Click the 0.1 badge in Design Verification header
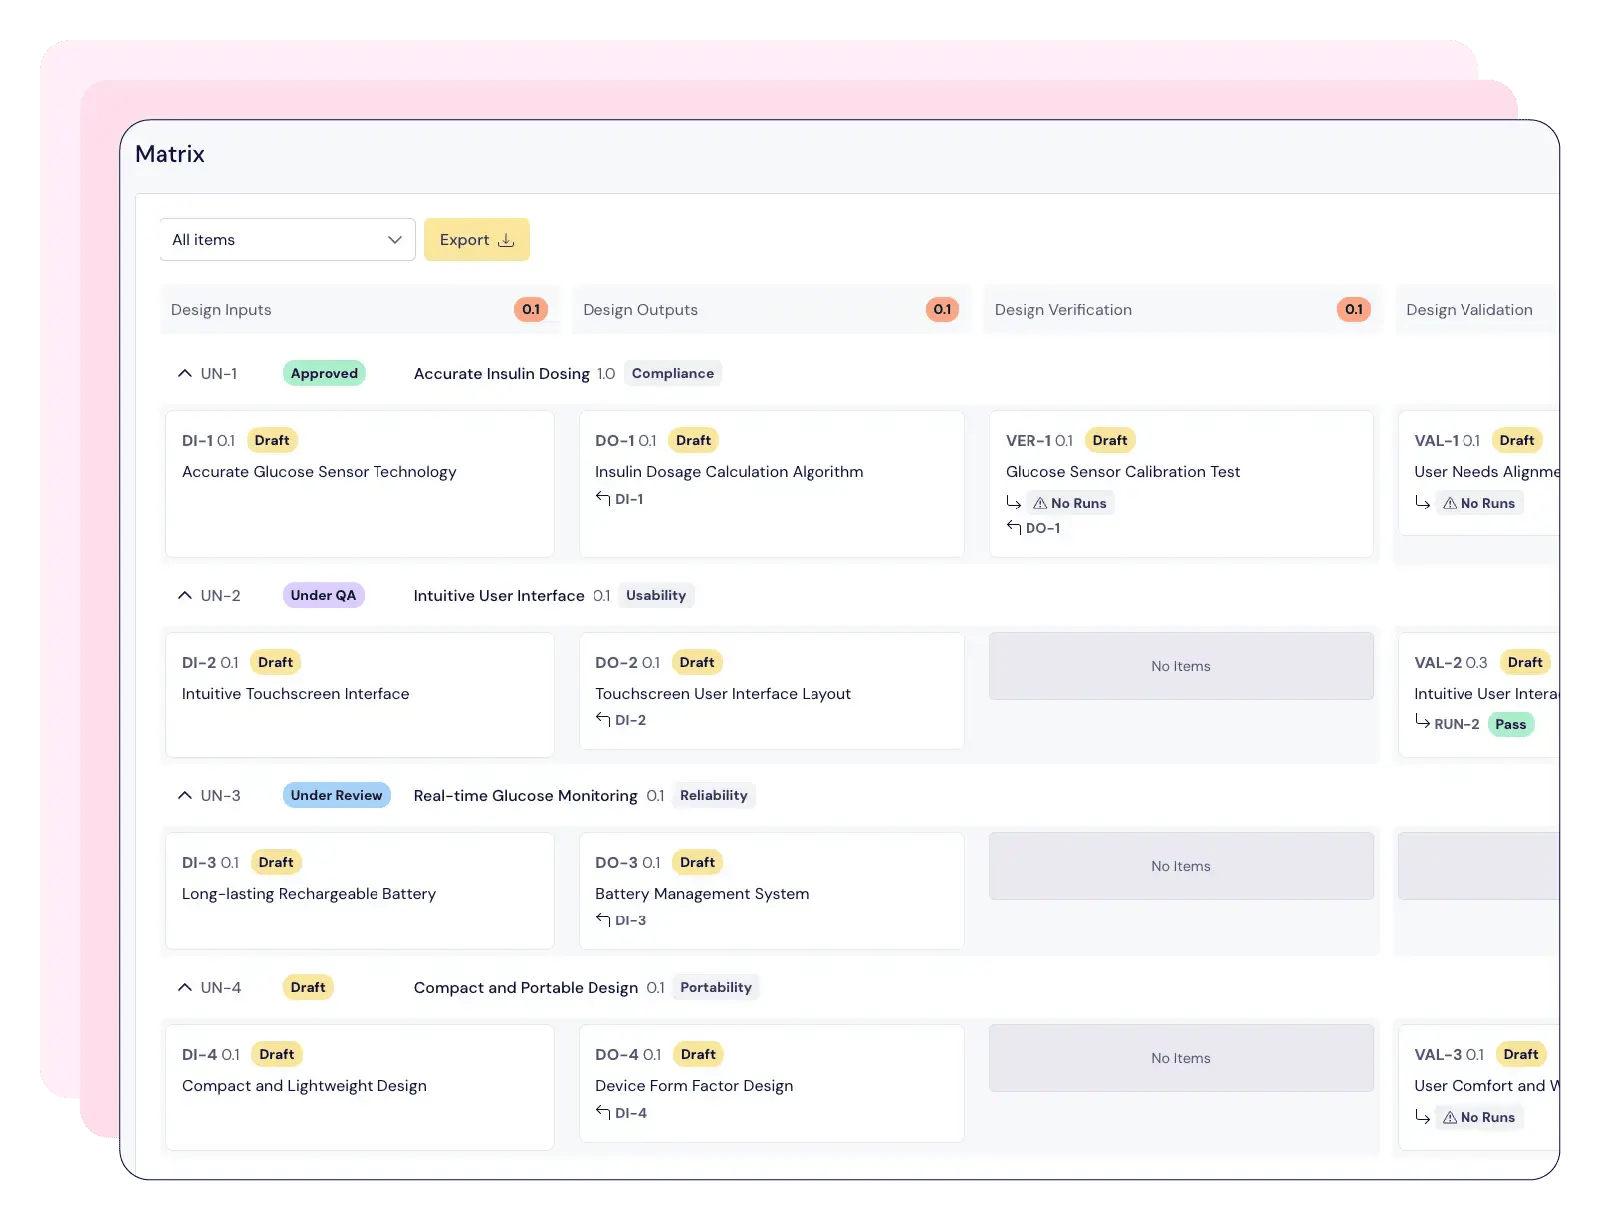Screen dimensions: 1600x1220 pyautogui.click(x=1354, y=310)
